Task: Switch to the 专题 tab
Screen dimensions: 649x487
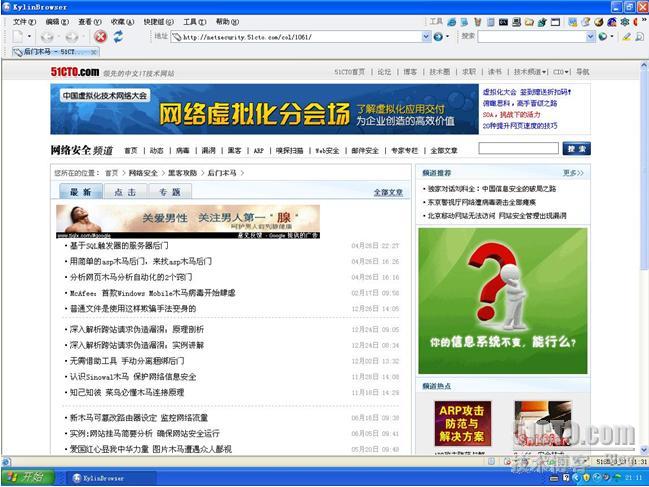Action: tap(170, 192)
